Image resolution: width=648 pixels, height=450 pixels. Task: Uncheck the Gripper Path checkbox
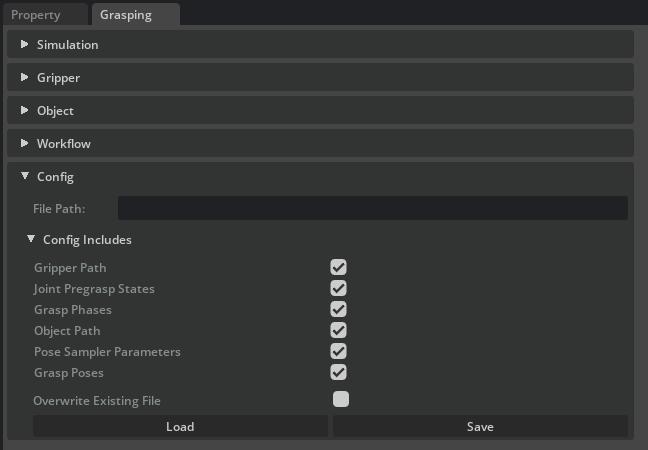[x=339, y=267]
